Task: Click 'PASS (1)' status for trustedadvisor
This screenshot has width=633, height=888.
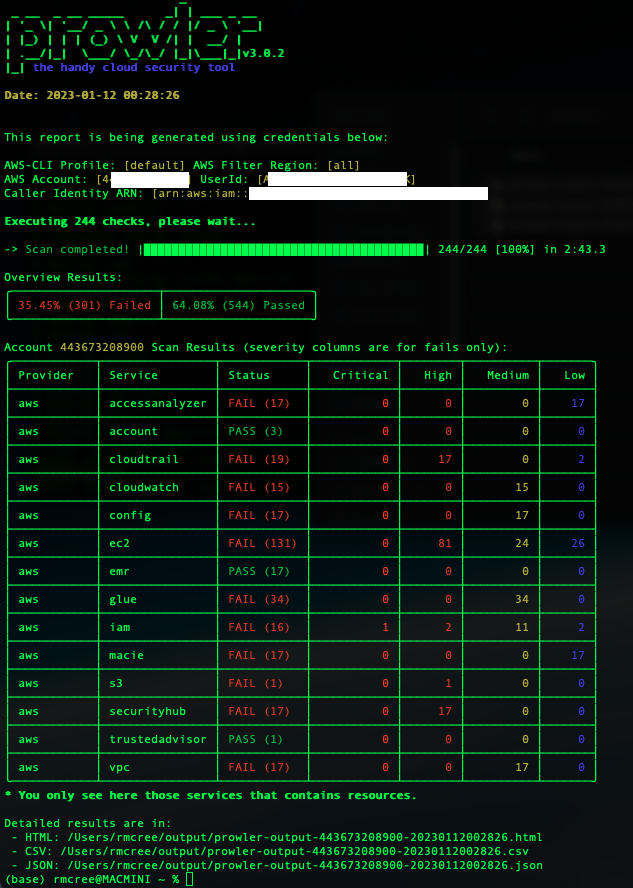Action: 255,739
